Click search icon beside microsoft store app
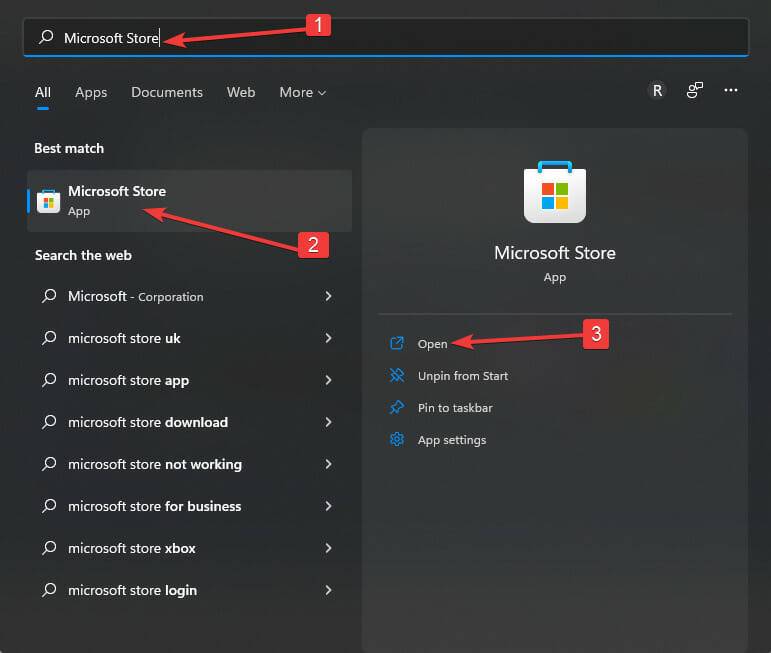This screenshot has height=653, width=771. point(49,380)
